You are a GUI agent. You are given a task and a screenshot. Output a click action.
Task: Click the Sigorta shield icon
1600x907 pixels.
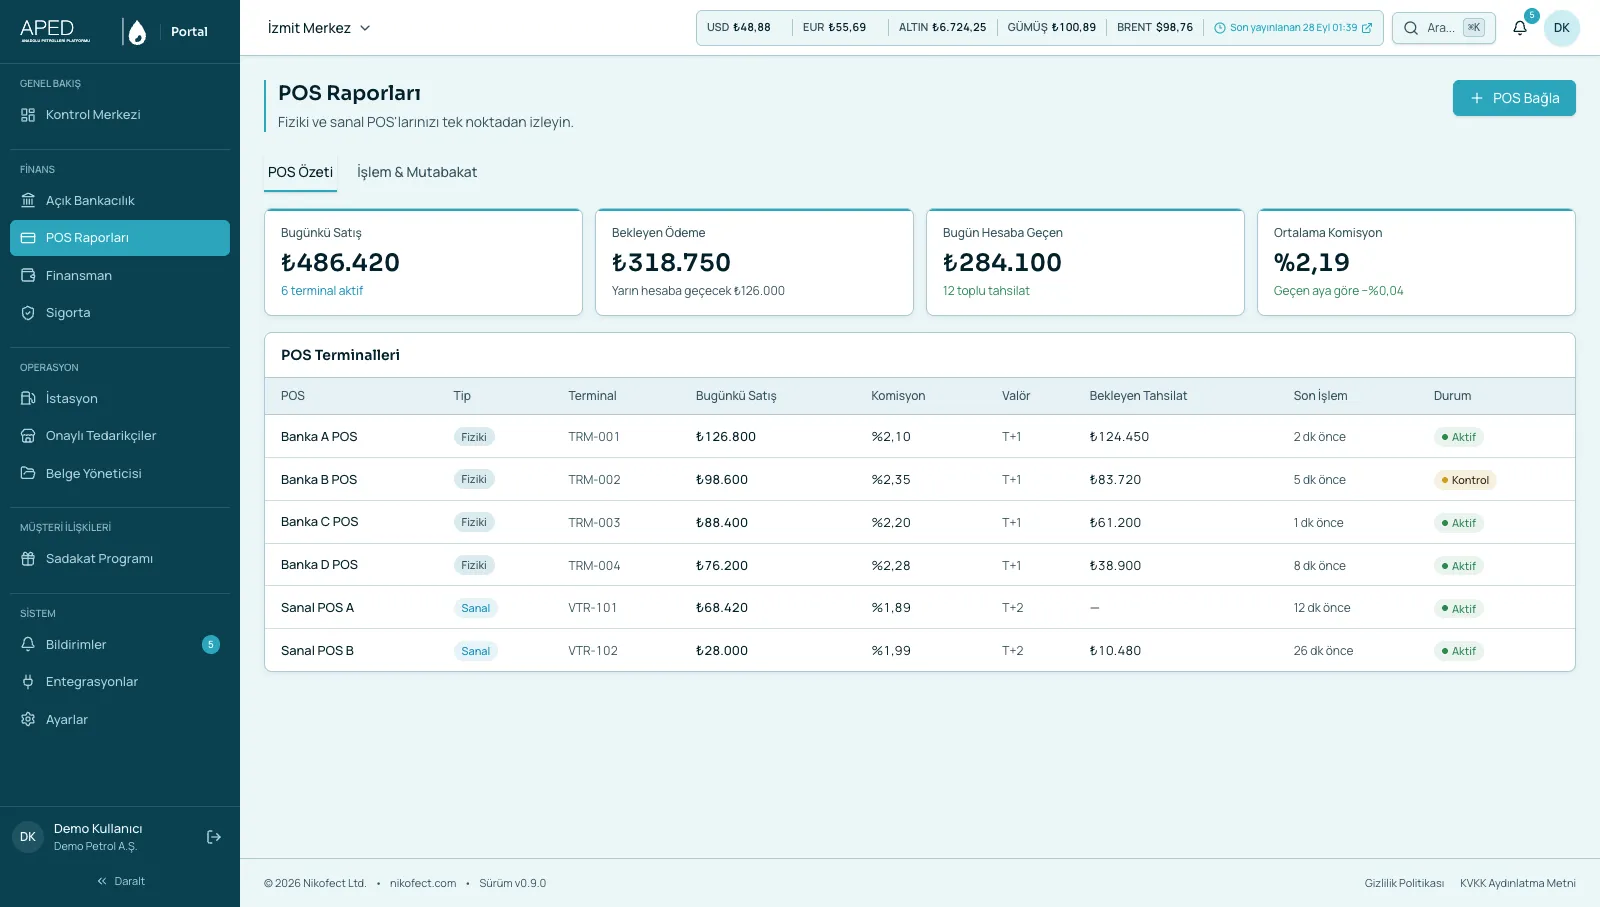(x=28, y=313)
